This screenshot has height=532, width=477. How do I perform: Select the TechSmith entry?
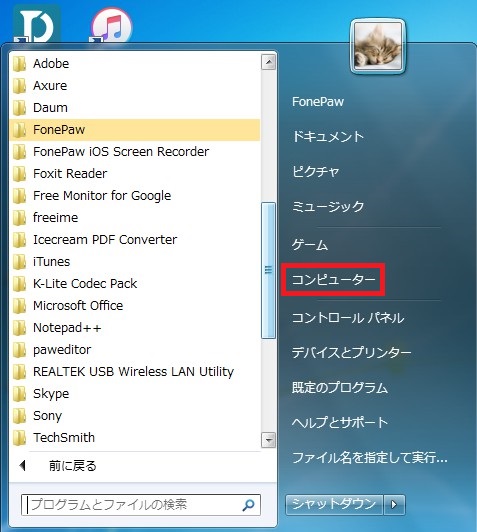[63, 437]
